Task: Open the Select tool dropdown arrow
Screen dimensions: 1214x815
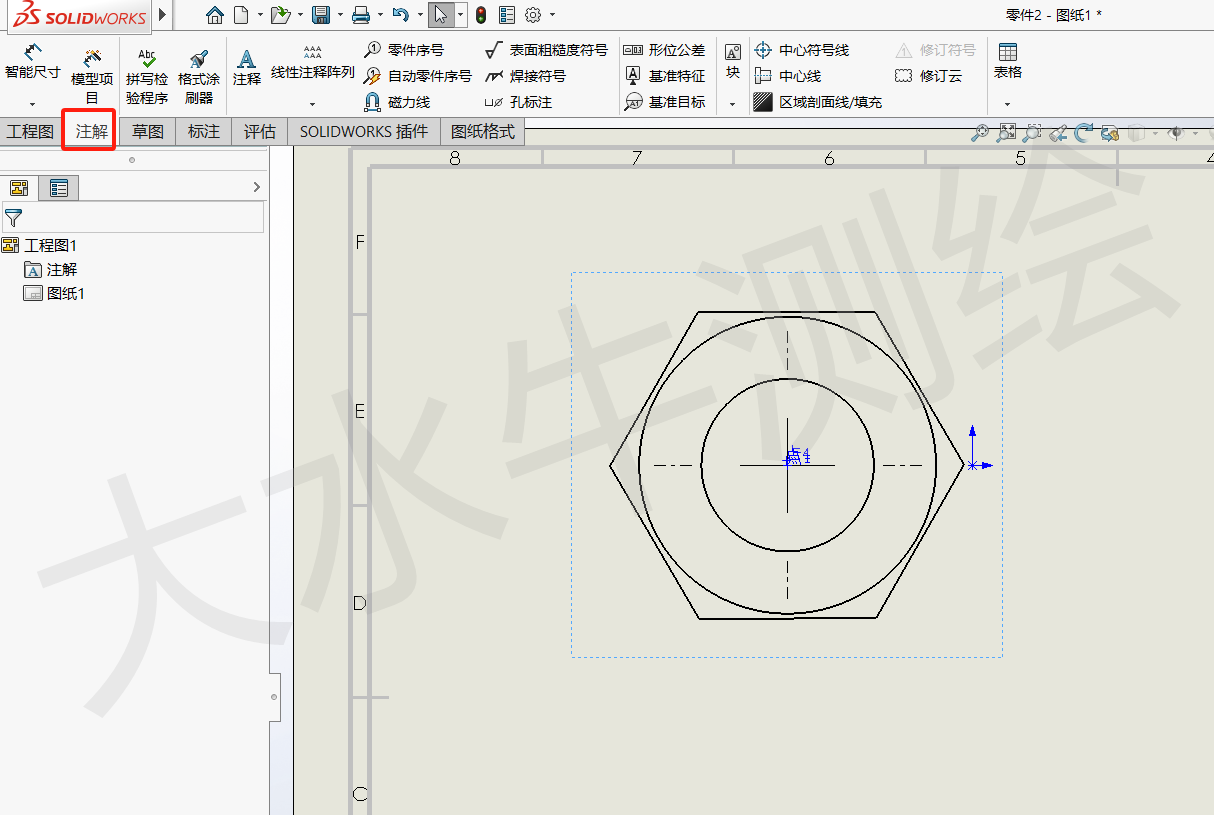Action: (x=460, y=15)
